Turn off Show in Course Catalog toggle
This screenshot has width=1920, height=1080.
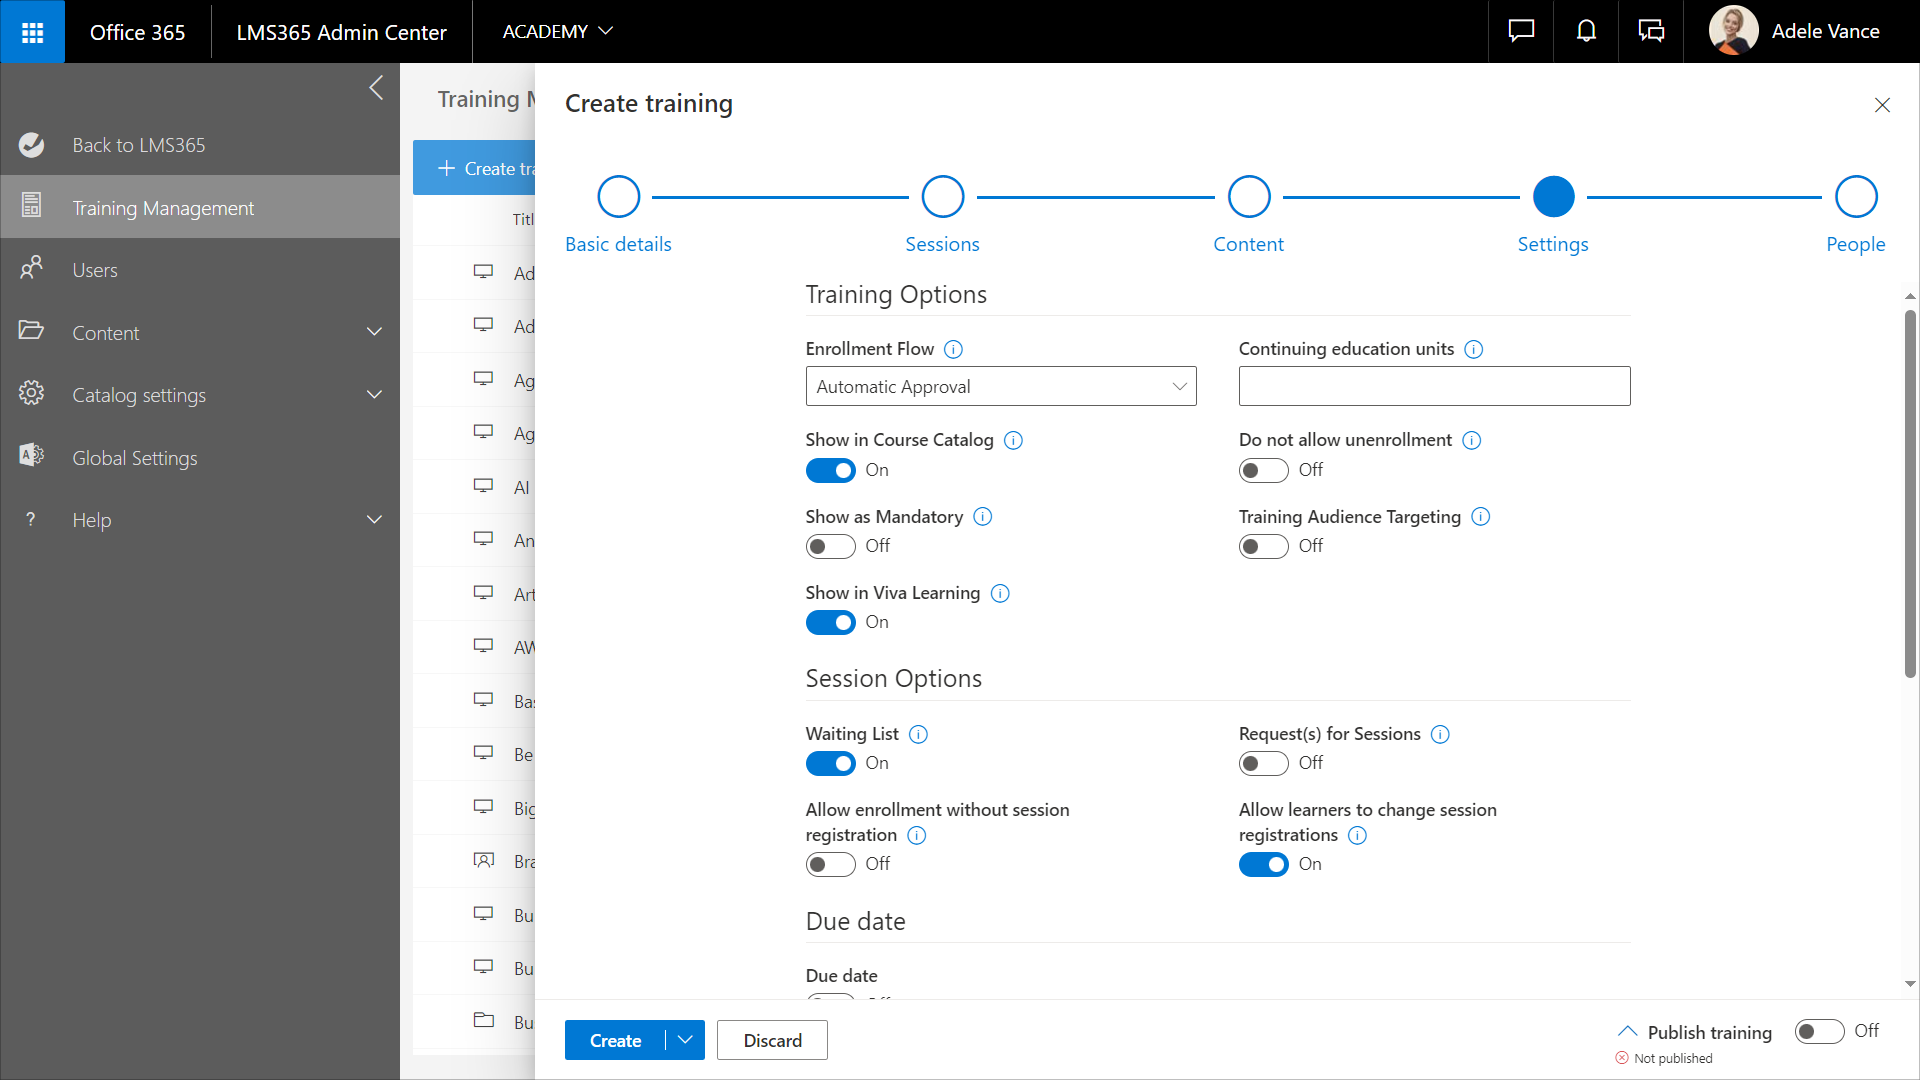[830, 470]
